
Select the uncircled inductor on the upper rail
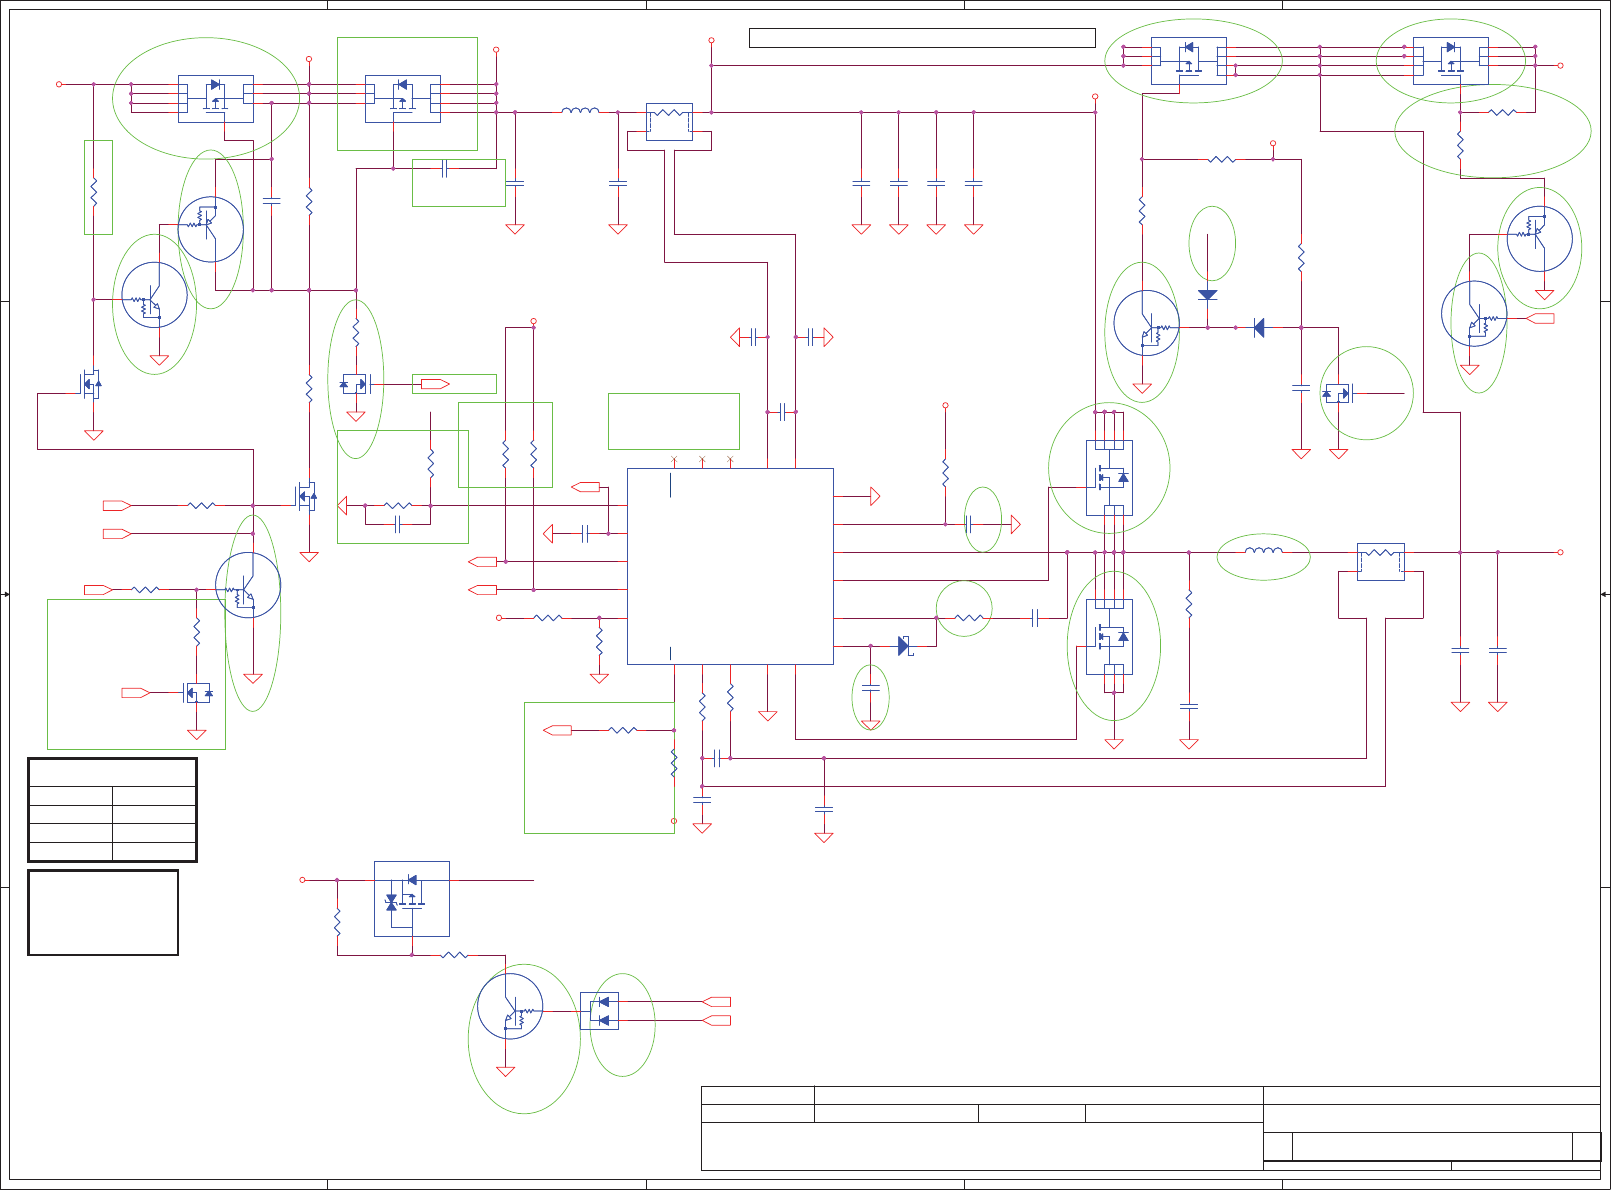click(581, 110)
